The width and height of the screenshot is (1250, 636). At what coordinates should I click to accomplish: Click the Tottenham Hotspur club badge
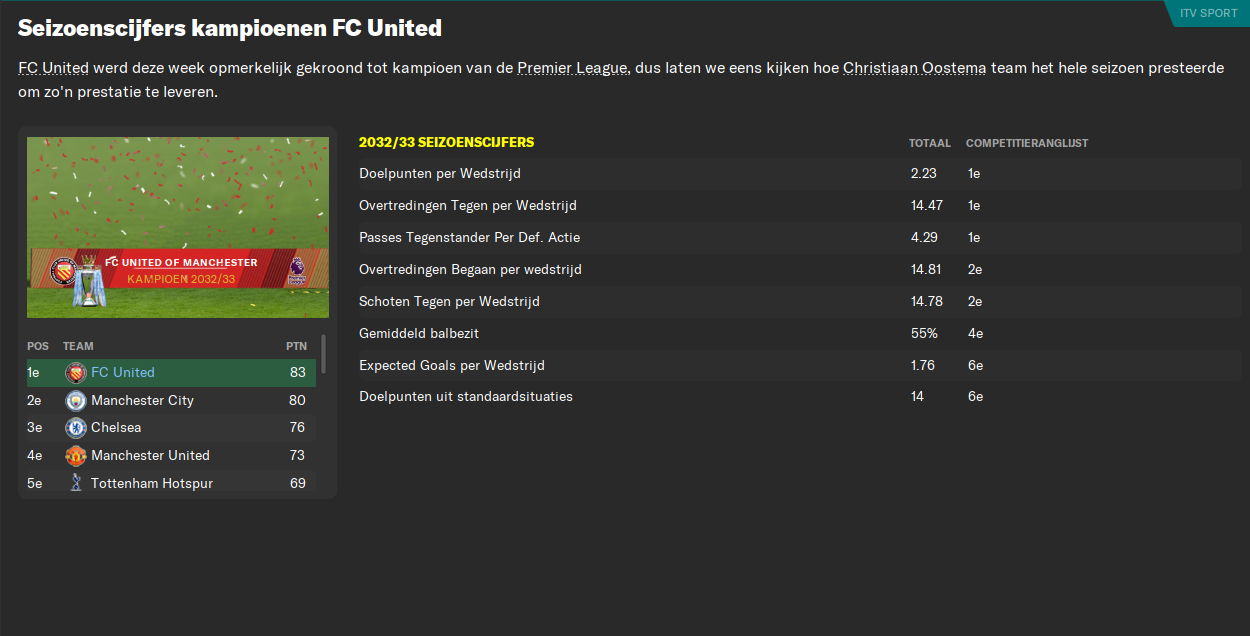click(x=75, y=484)
